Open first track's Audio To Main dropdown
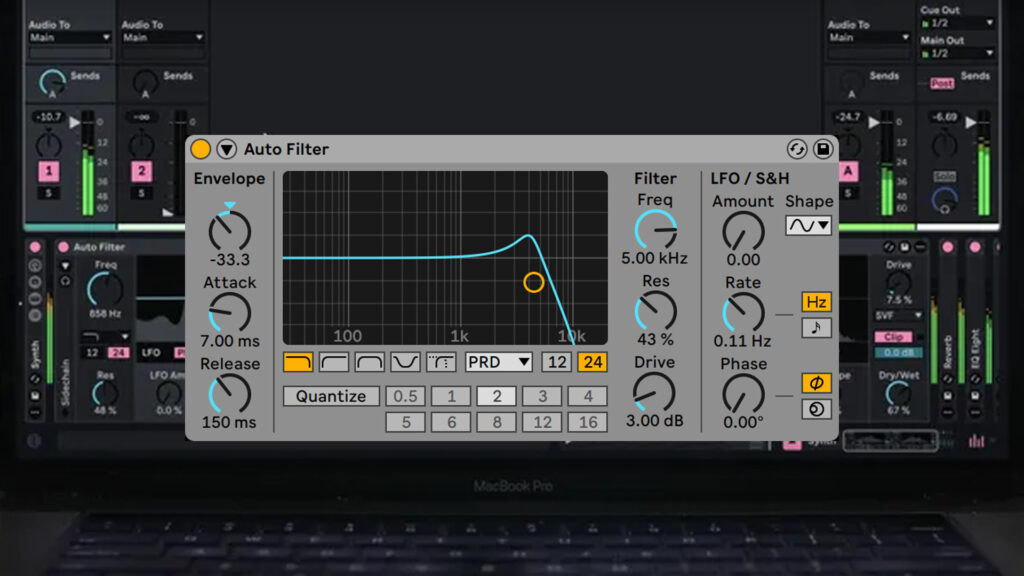1024x576 pixels. tap(70, 38)
